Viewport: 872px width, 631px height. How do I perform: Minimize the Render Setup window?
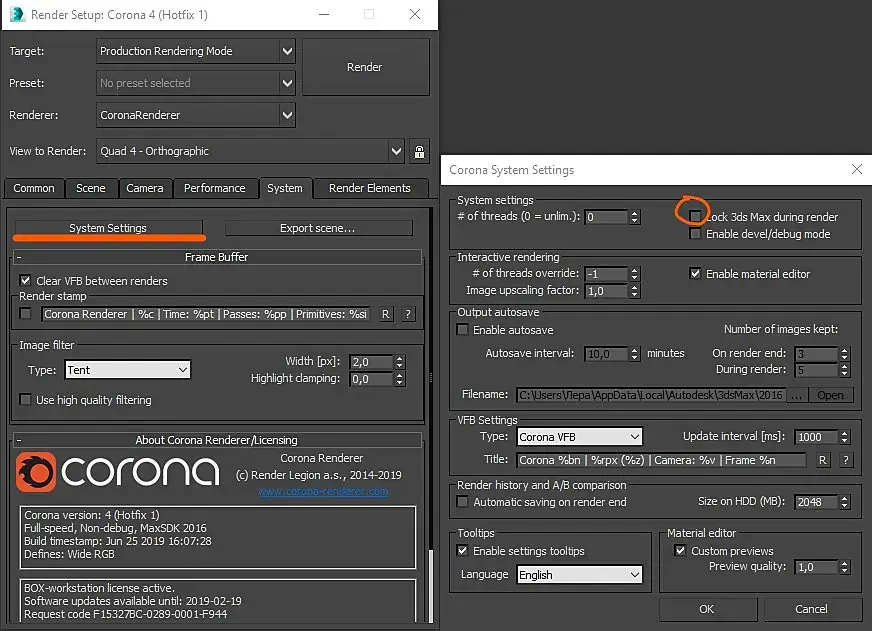[324, 14]
